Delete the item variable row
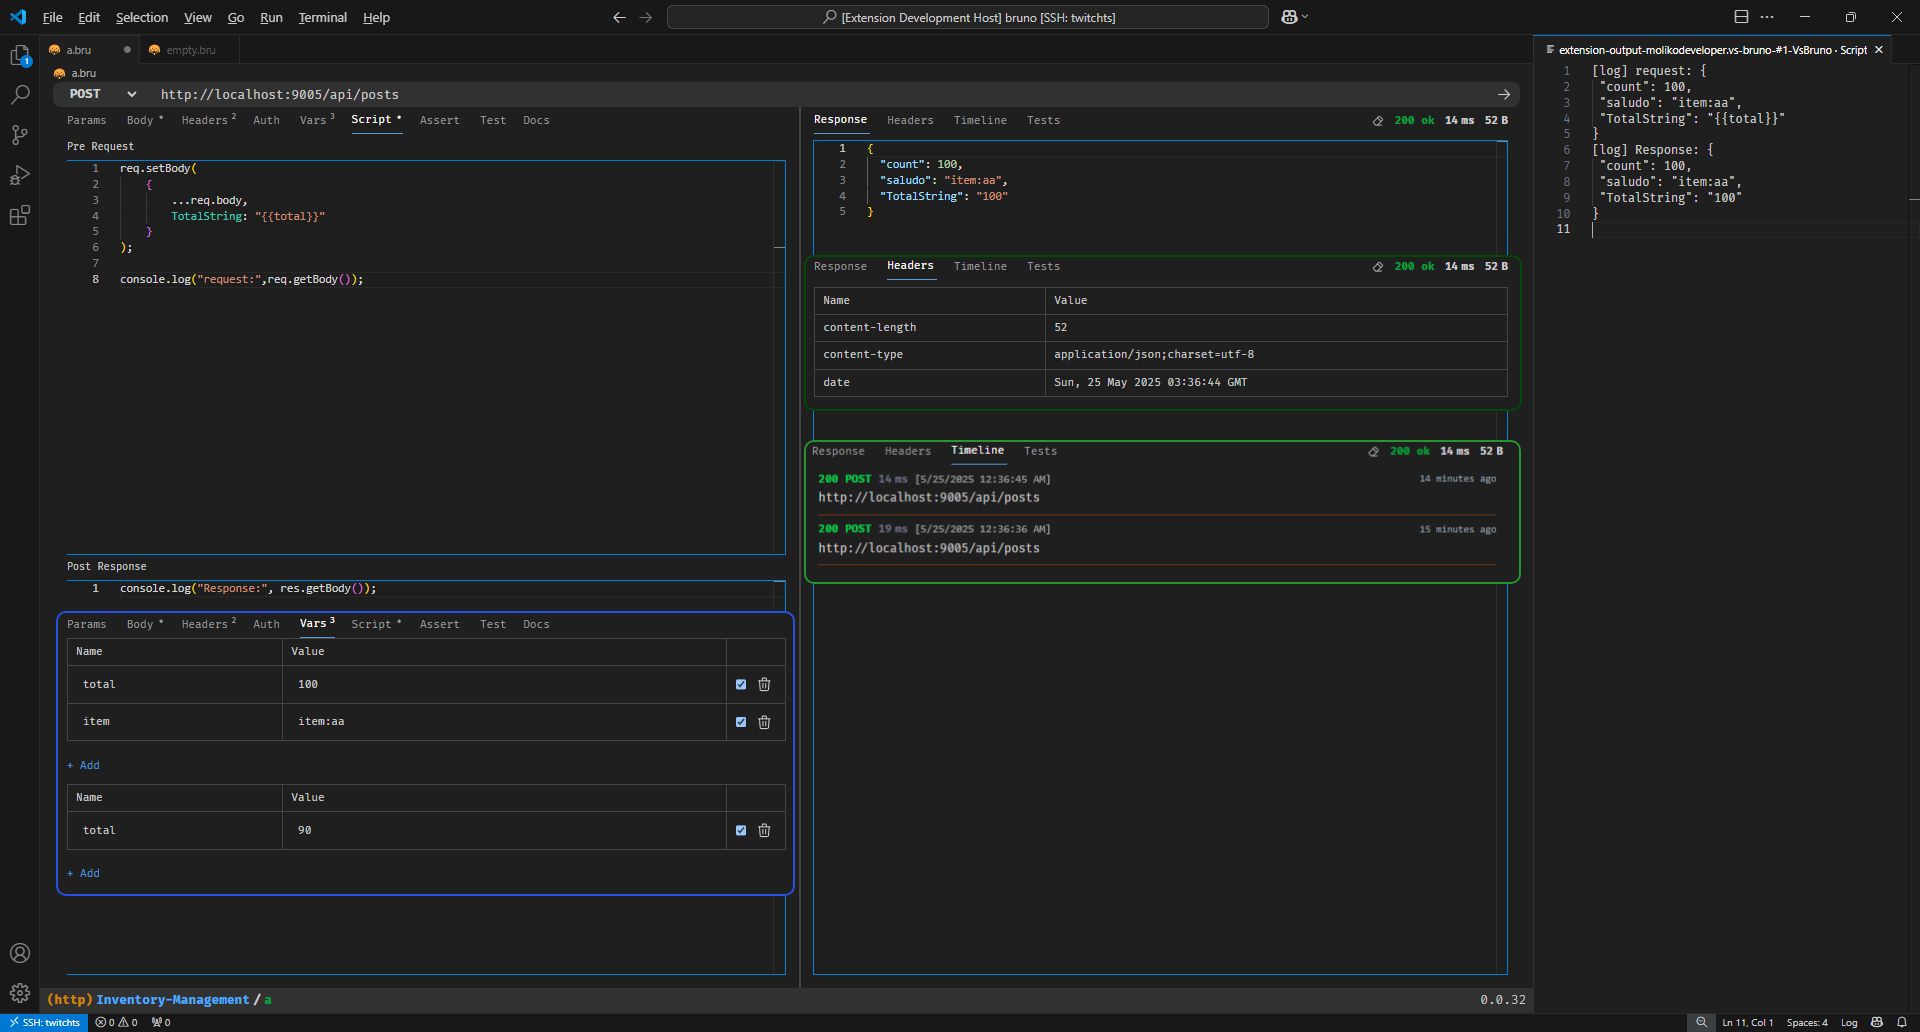Viewport: 1920px width, 1032px height. click(x=764, y=722)
